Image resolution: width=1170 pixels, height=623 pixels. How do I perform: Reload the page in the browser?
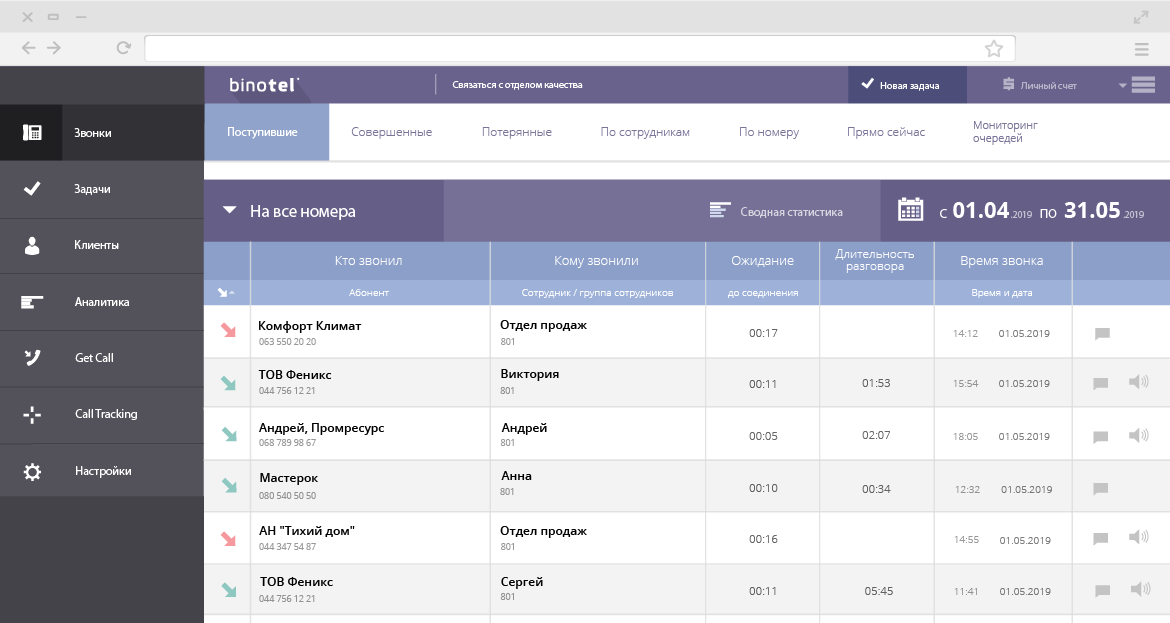click(123, 48)
